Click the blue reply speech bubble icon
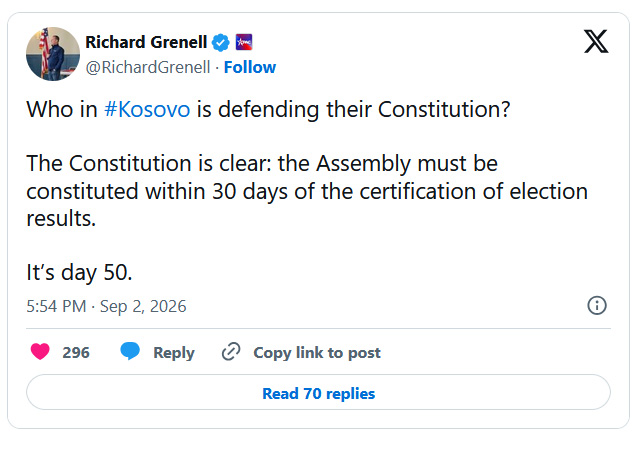This screenshot has height=459, width=640. tap(130, 351)
